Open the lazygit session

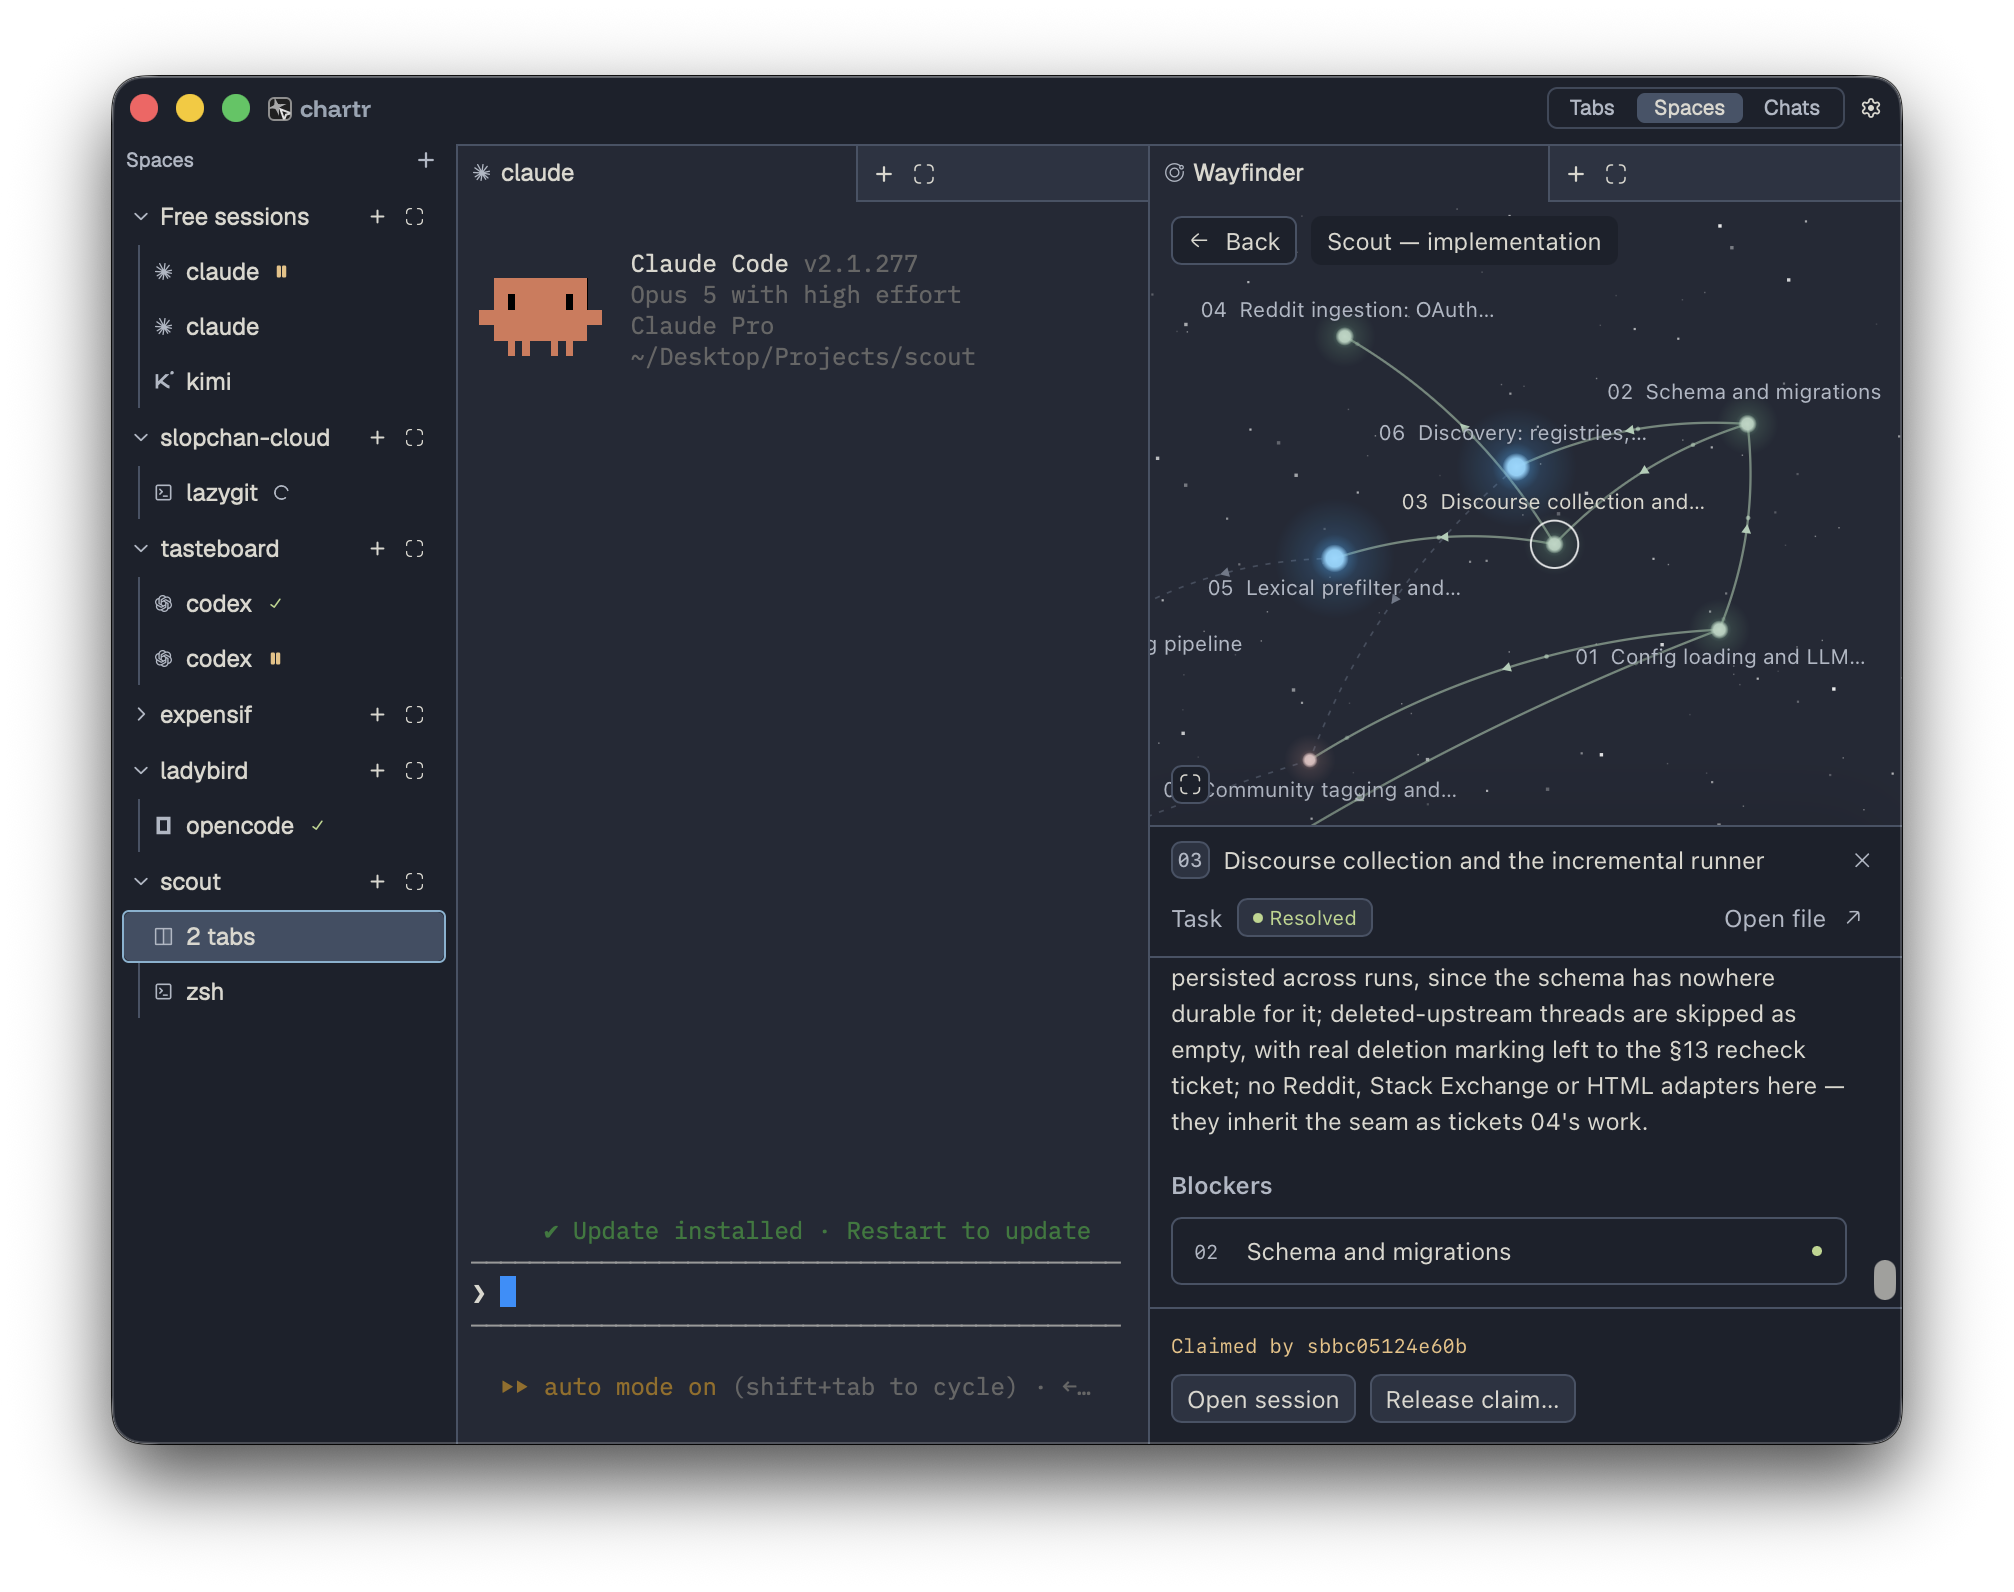click(284, 493)
